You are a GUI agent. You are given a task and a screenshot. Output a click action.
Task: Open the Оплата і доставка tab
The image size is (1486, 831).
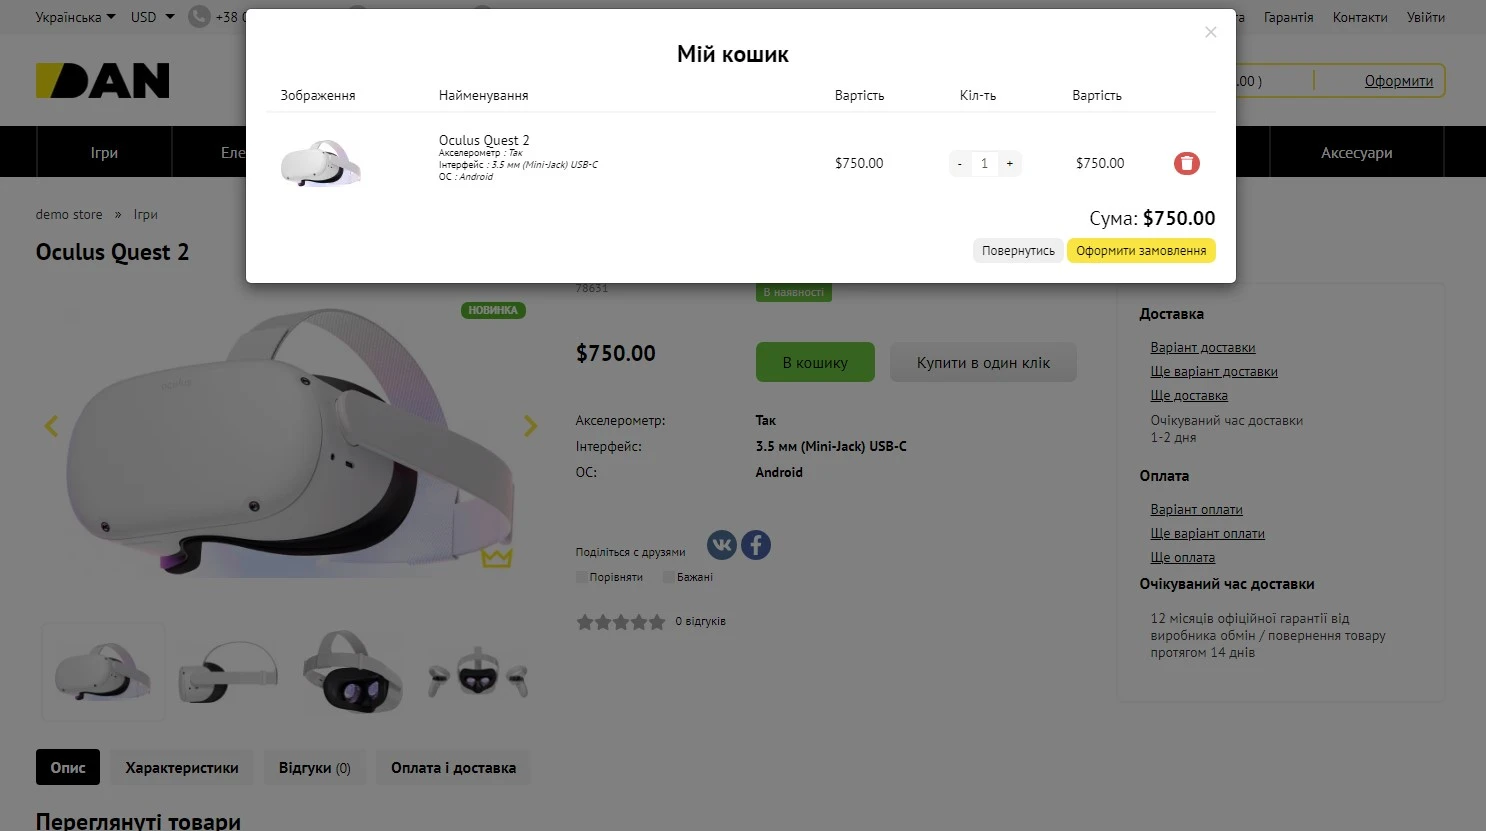click(453, 768)
